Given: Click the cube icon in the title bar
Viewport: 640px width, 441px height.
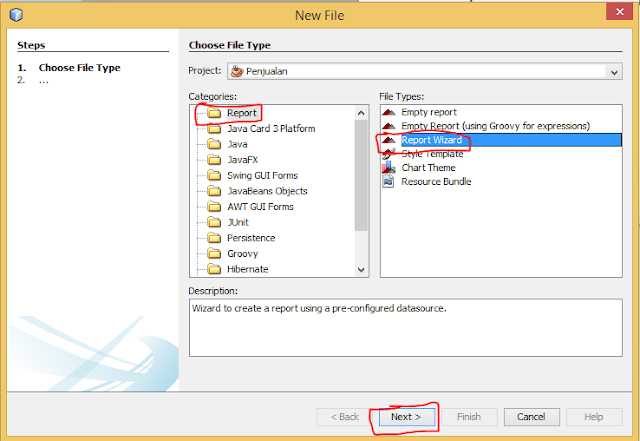Looking at the screenshot, I should click(x=16, y=15).
